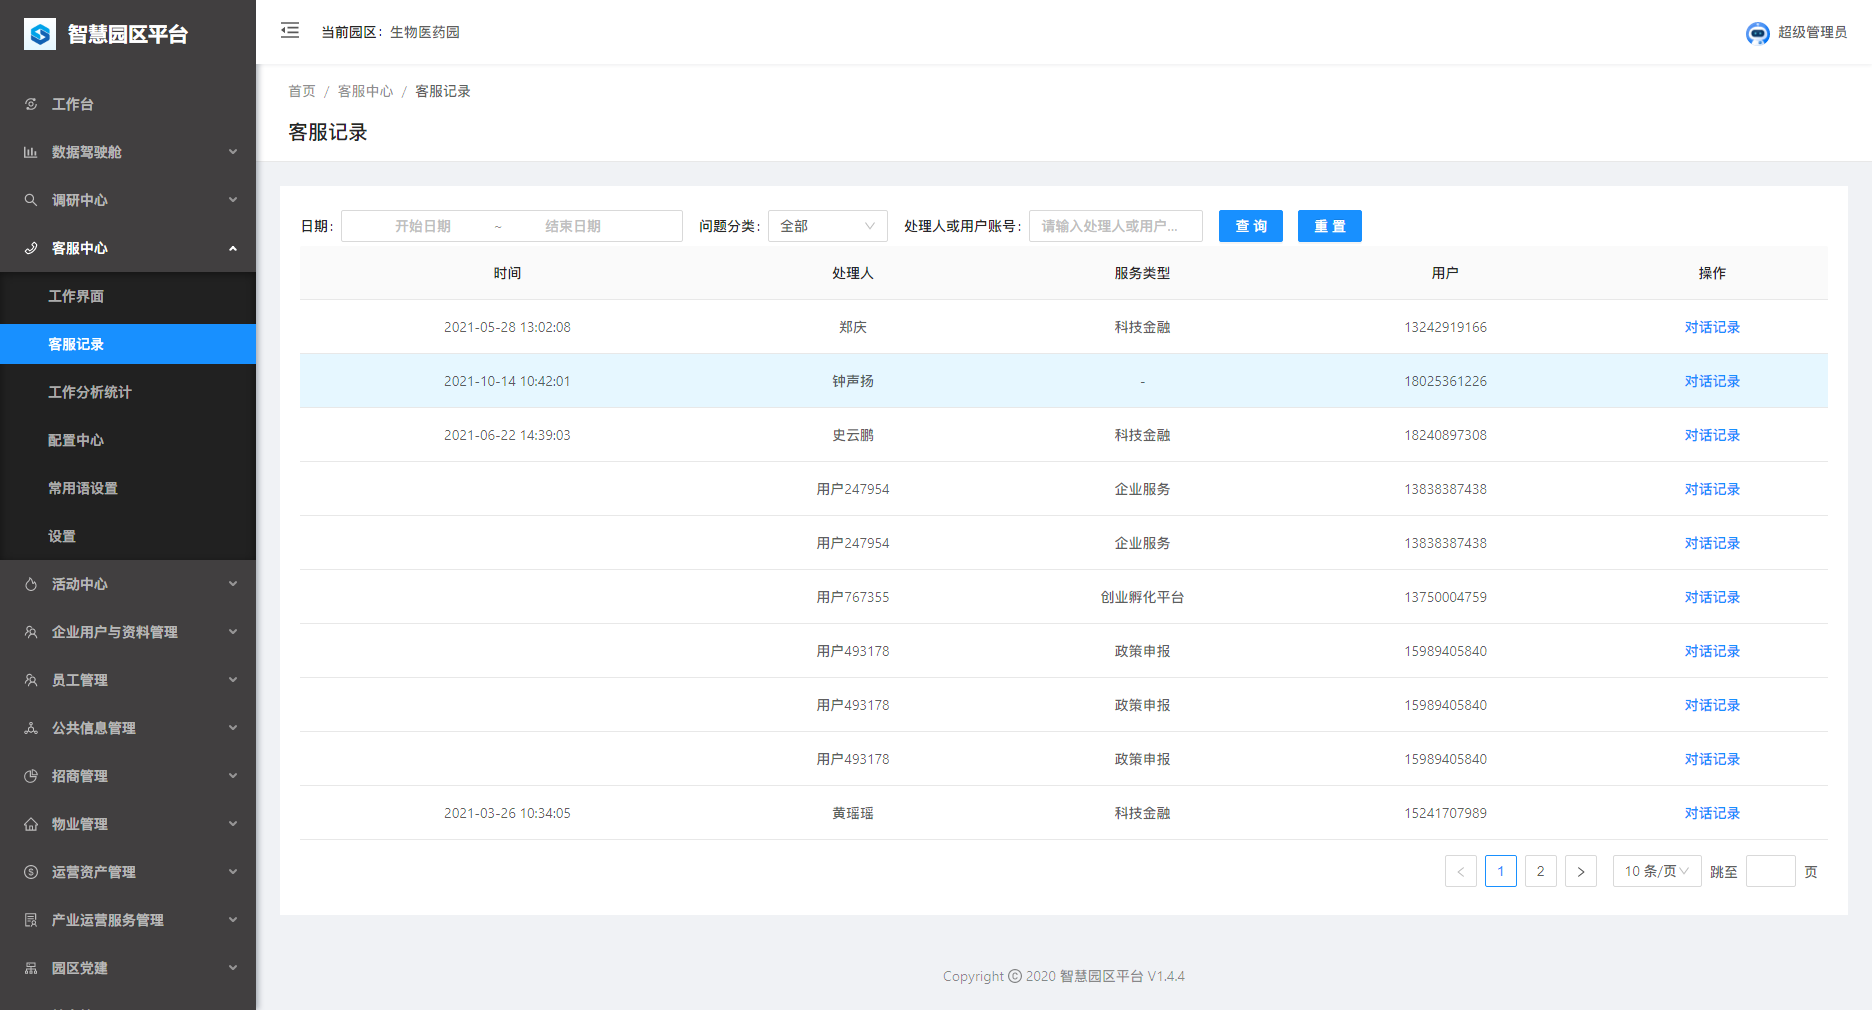Click the 调研中心 magnifier icon
1872x1010 pixels.
[31, 200]
